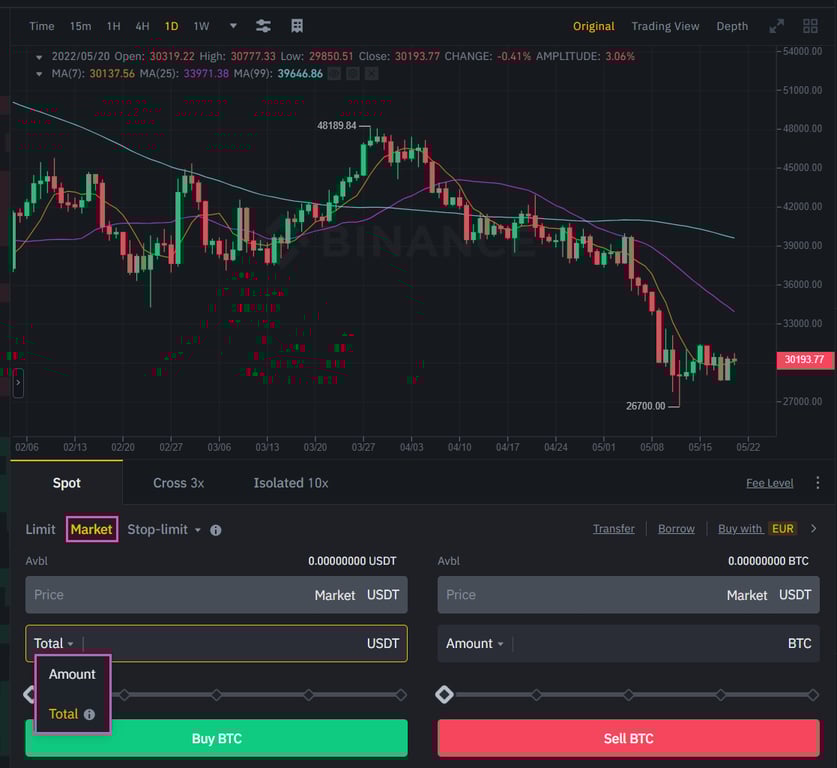Viewport: 837px width, 768px height.
Task: Expand chart fullscreen with diagonal arrows icon
Action: coord(777,26)
